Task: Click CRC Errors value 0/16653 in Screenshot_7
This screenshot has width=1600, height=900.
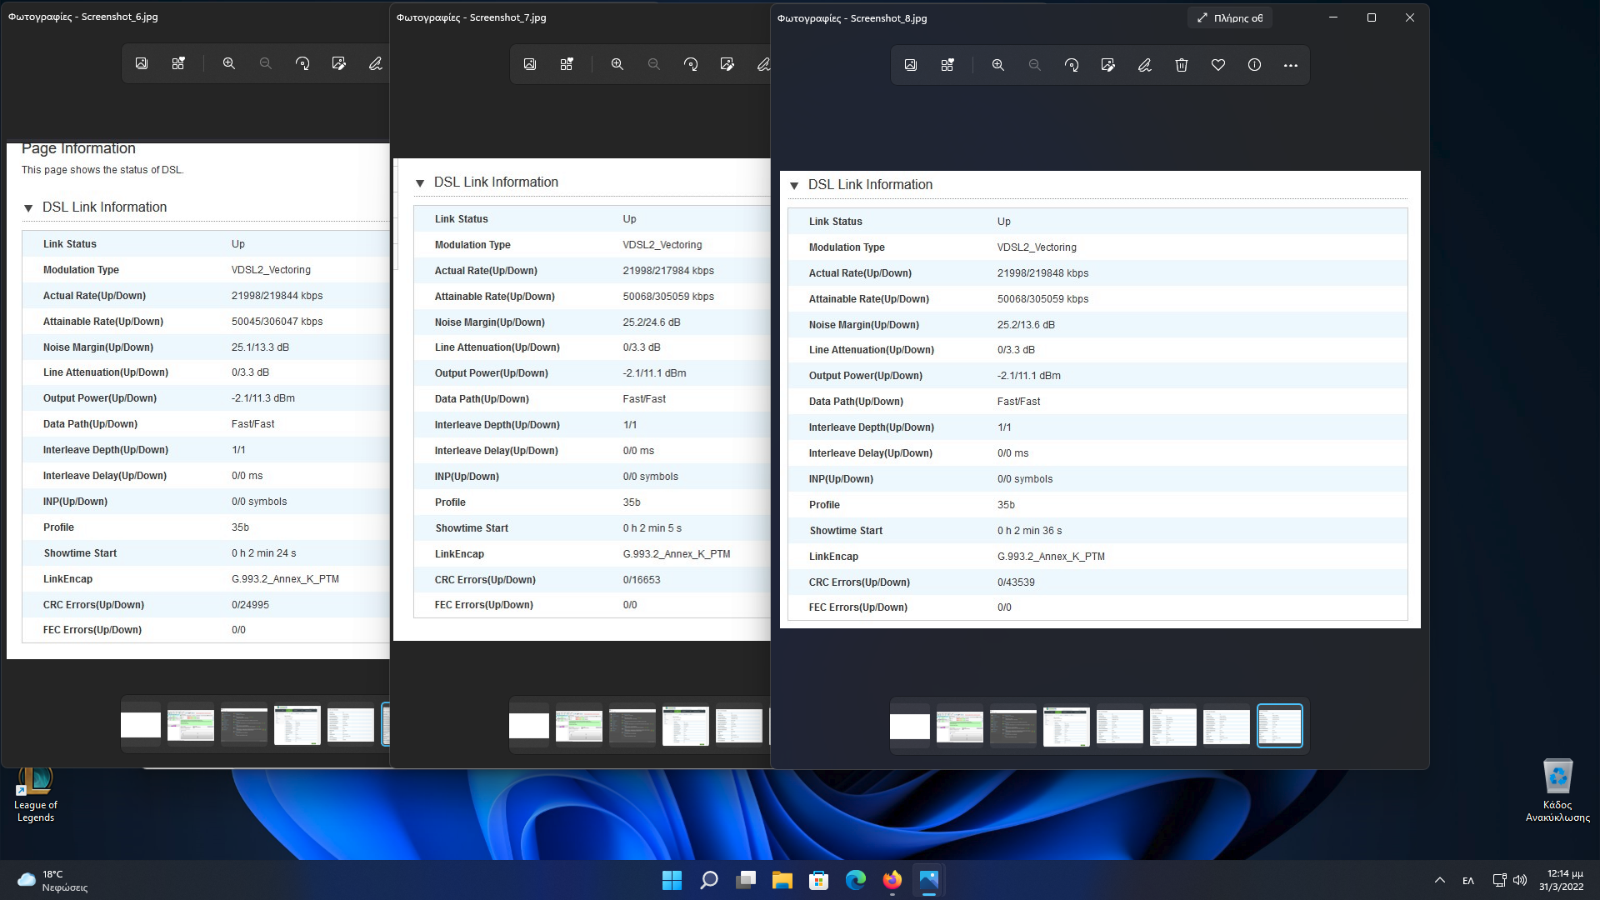Action: click(x=642, y=580)
